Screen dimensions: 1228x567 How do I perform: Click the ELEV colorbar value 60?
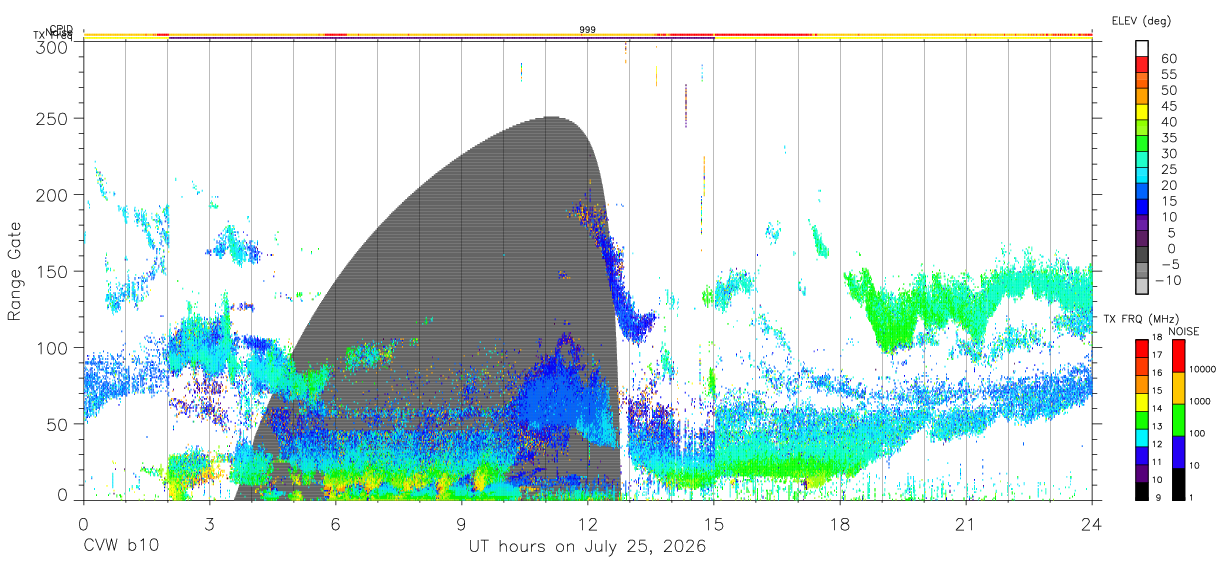pos(1167,58)
